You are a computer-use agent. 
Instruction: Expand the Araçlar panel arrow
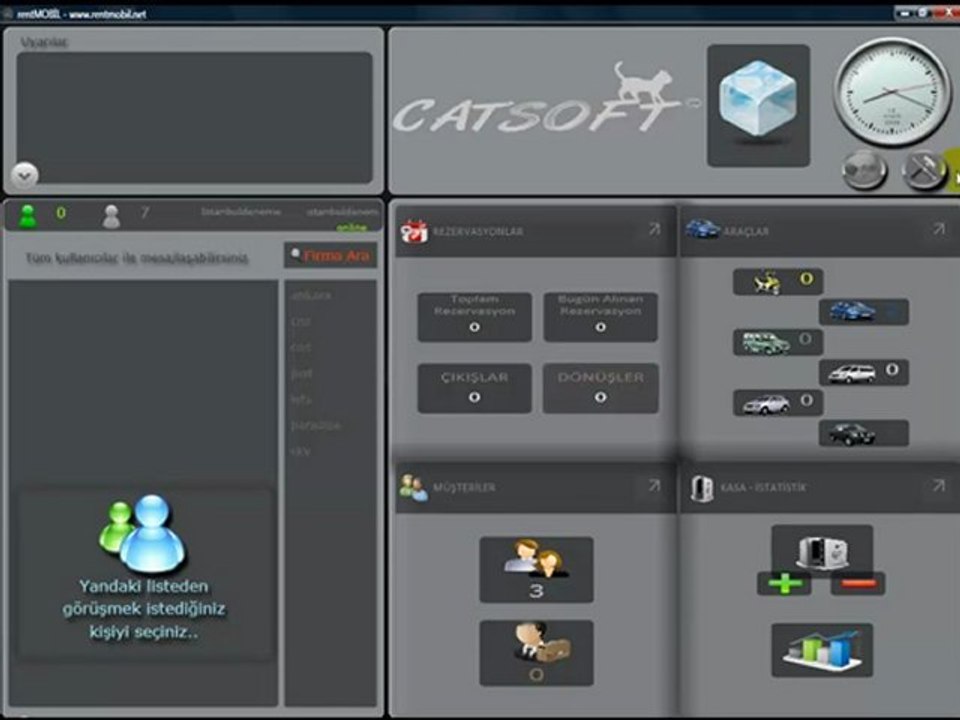pos(939,229)
